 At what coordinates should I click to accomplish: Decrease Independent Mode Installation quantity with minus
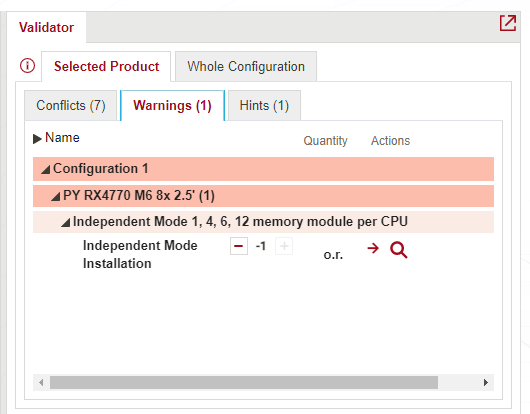pyautogui.click(x=239, y=246)
